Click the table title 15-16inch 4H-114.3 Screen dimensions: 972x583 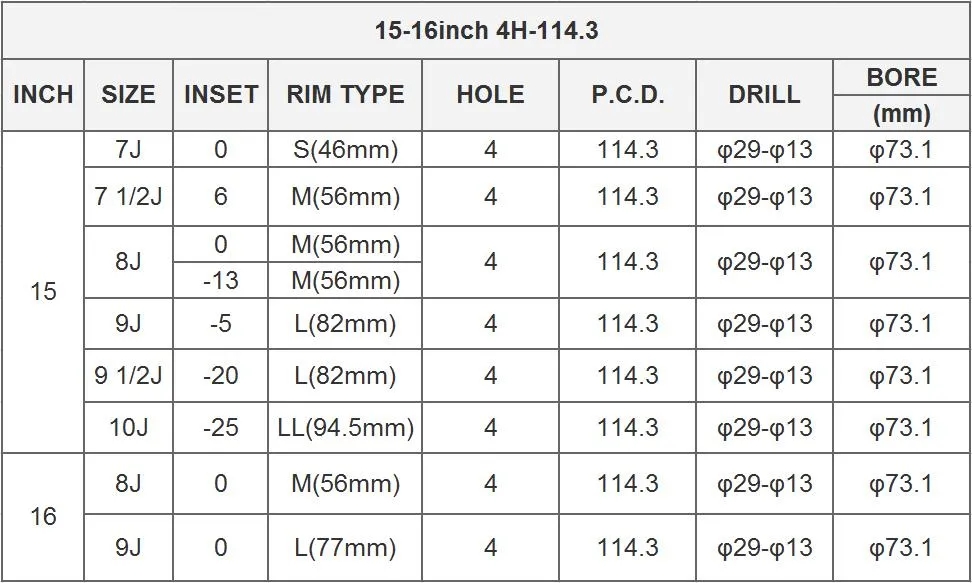(x=486, y=31)
